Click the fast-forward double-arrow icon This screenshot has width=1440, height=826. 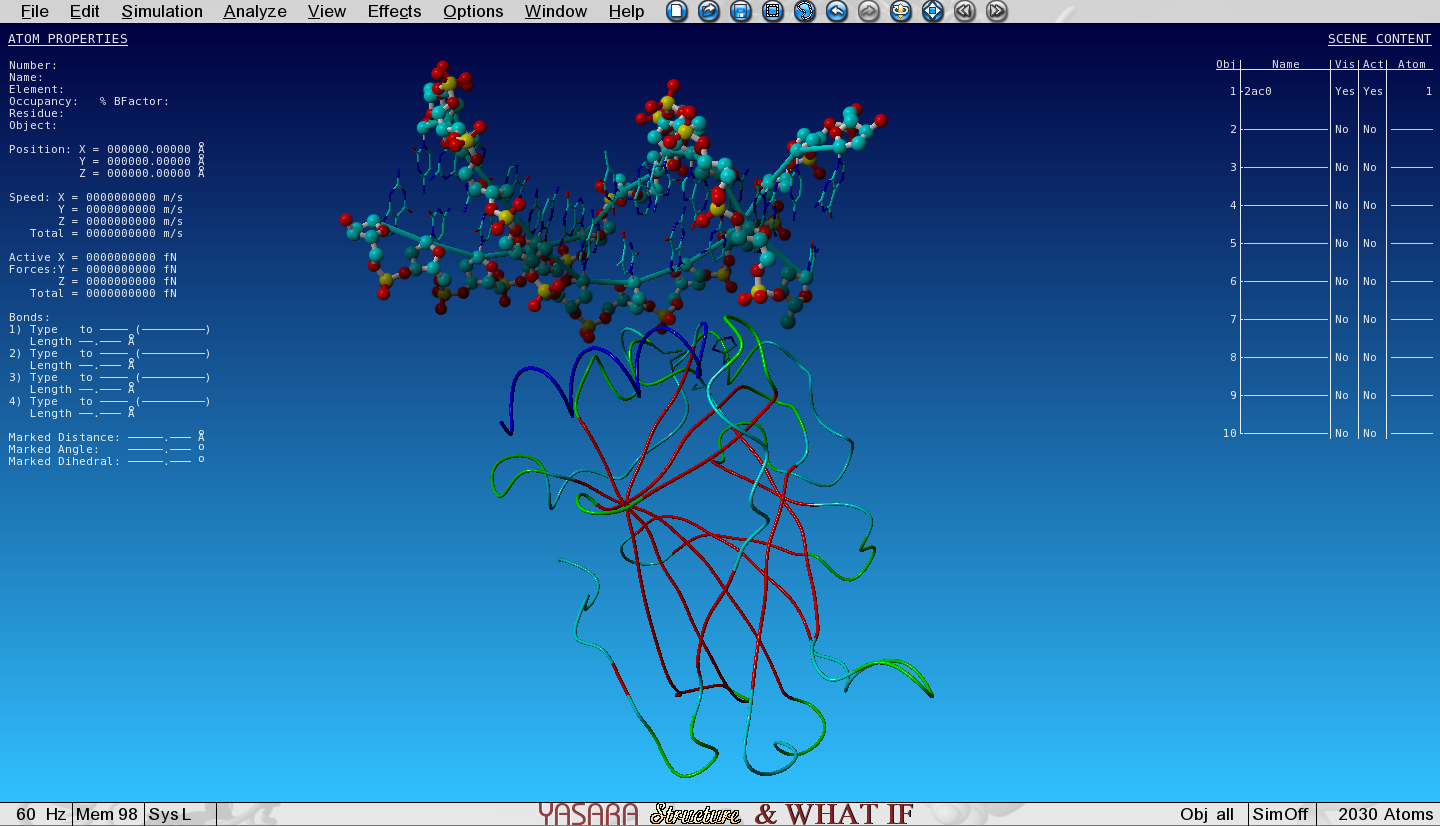997,12
